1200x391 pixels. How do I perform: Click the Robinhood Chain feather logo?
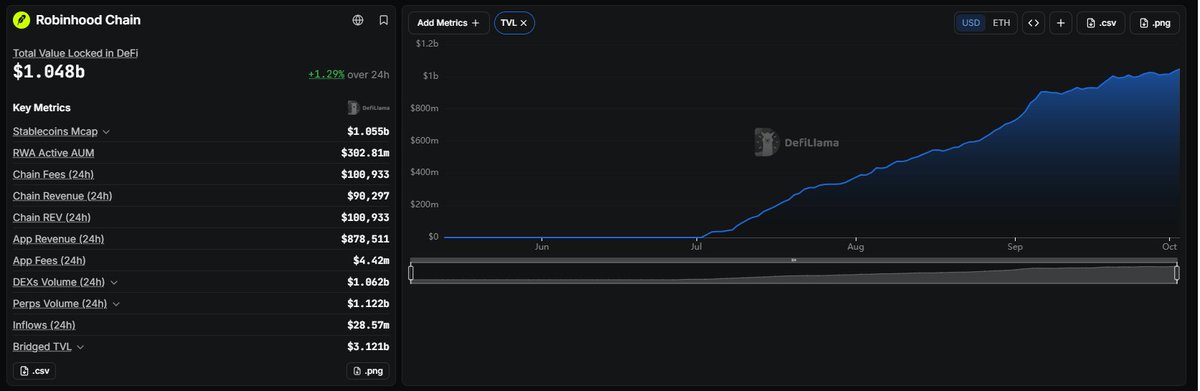pos(21,20)
